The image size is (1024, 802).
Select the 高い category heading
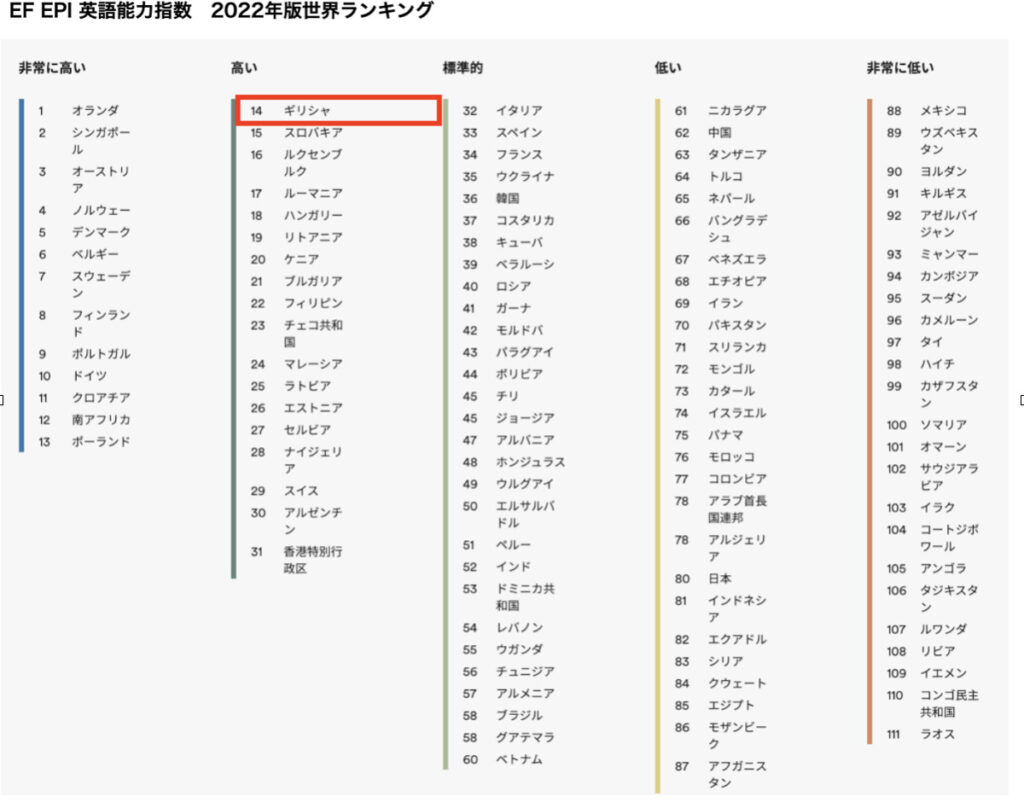click(x=244, y=68)
